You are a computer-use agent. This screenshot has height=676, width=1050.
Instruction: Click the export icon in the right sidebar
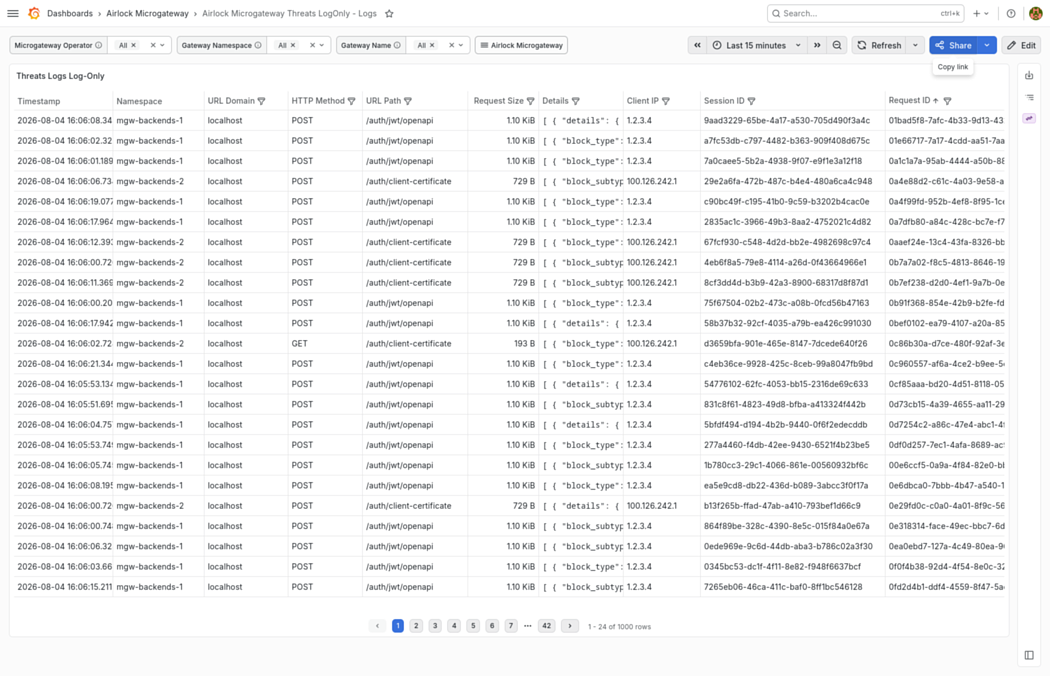pos(1029,76)
